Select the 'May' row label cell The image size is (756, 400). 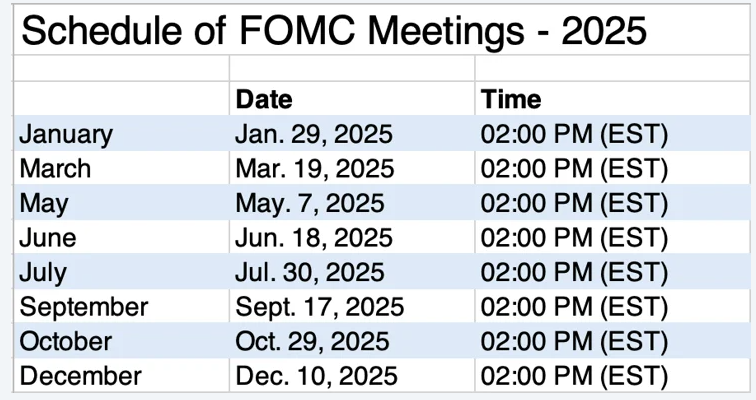click(122, 203)
